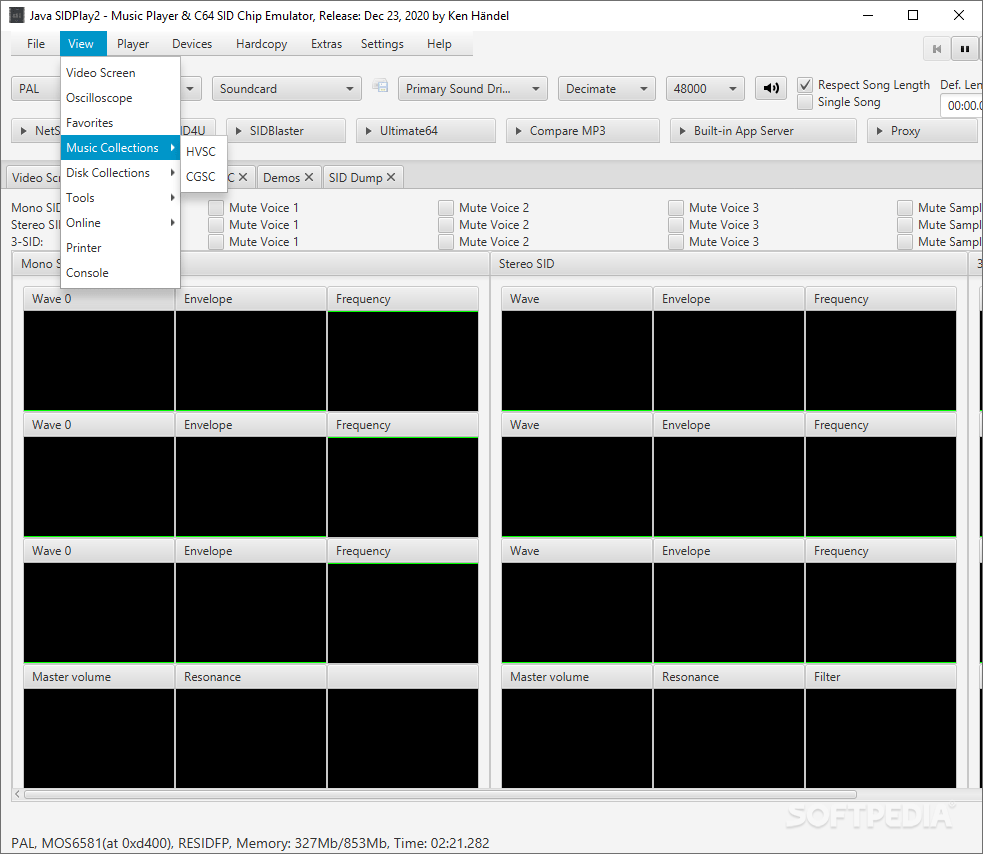This screenshot has width=983, height=854.
Task: Open the File menu
Action: pyautogui.click(x=36, y=44)
